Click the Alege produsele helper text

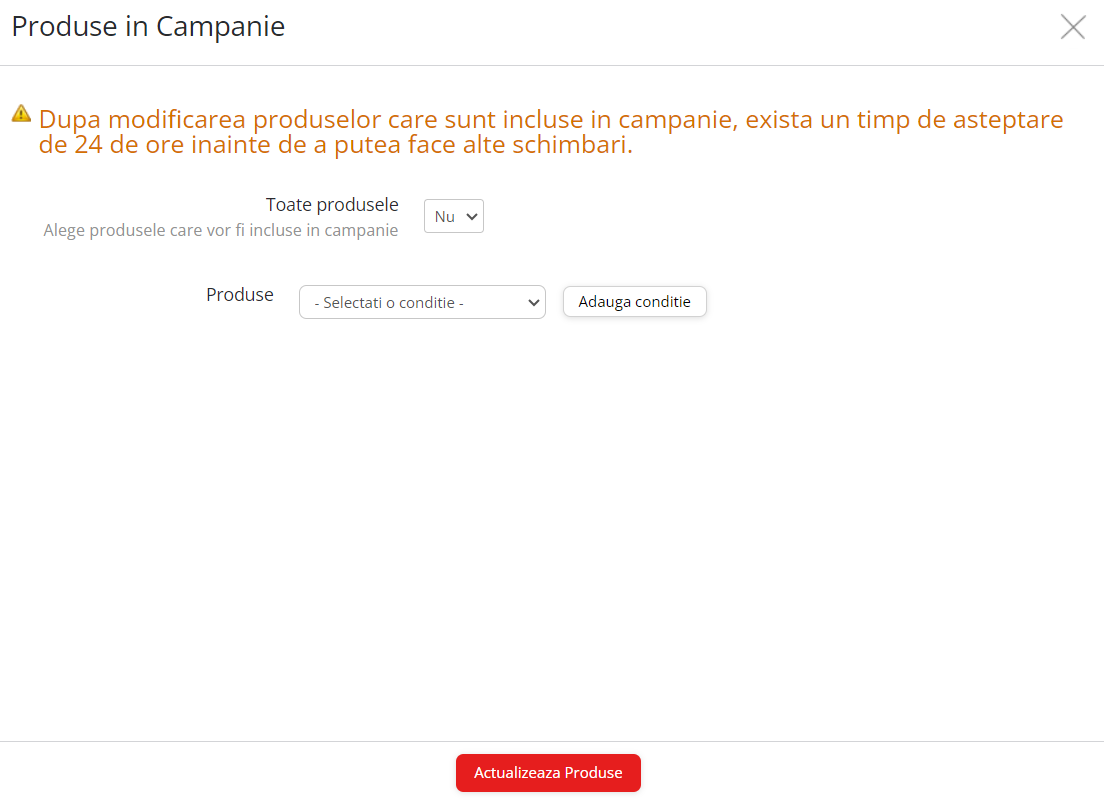tap(220, 230)
